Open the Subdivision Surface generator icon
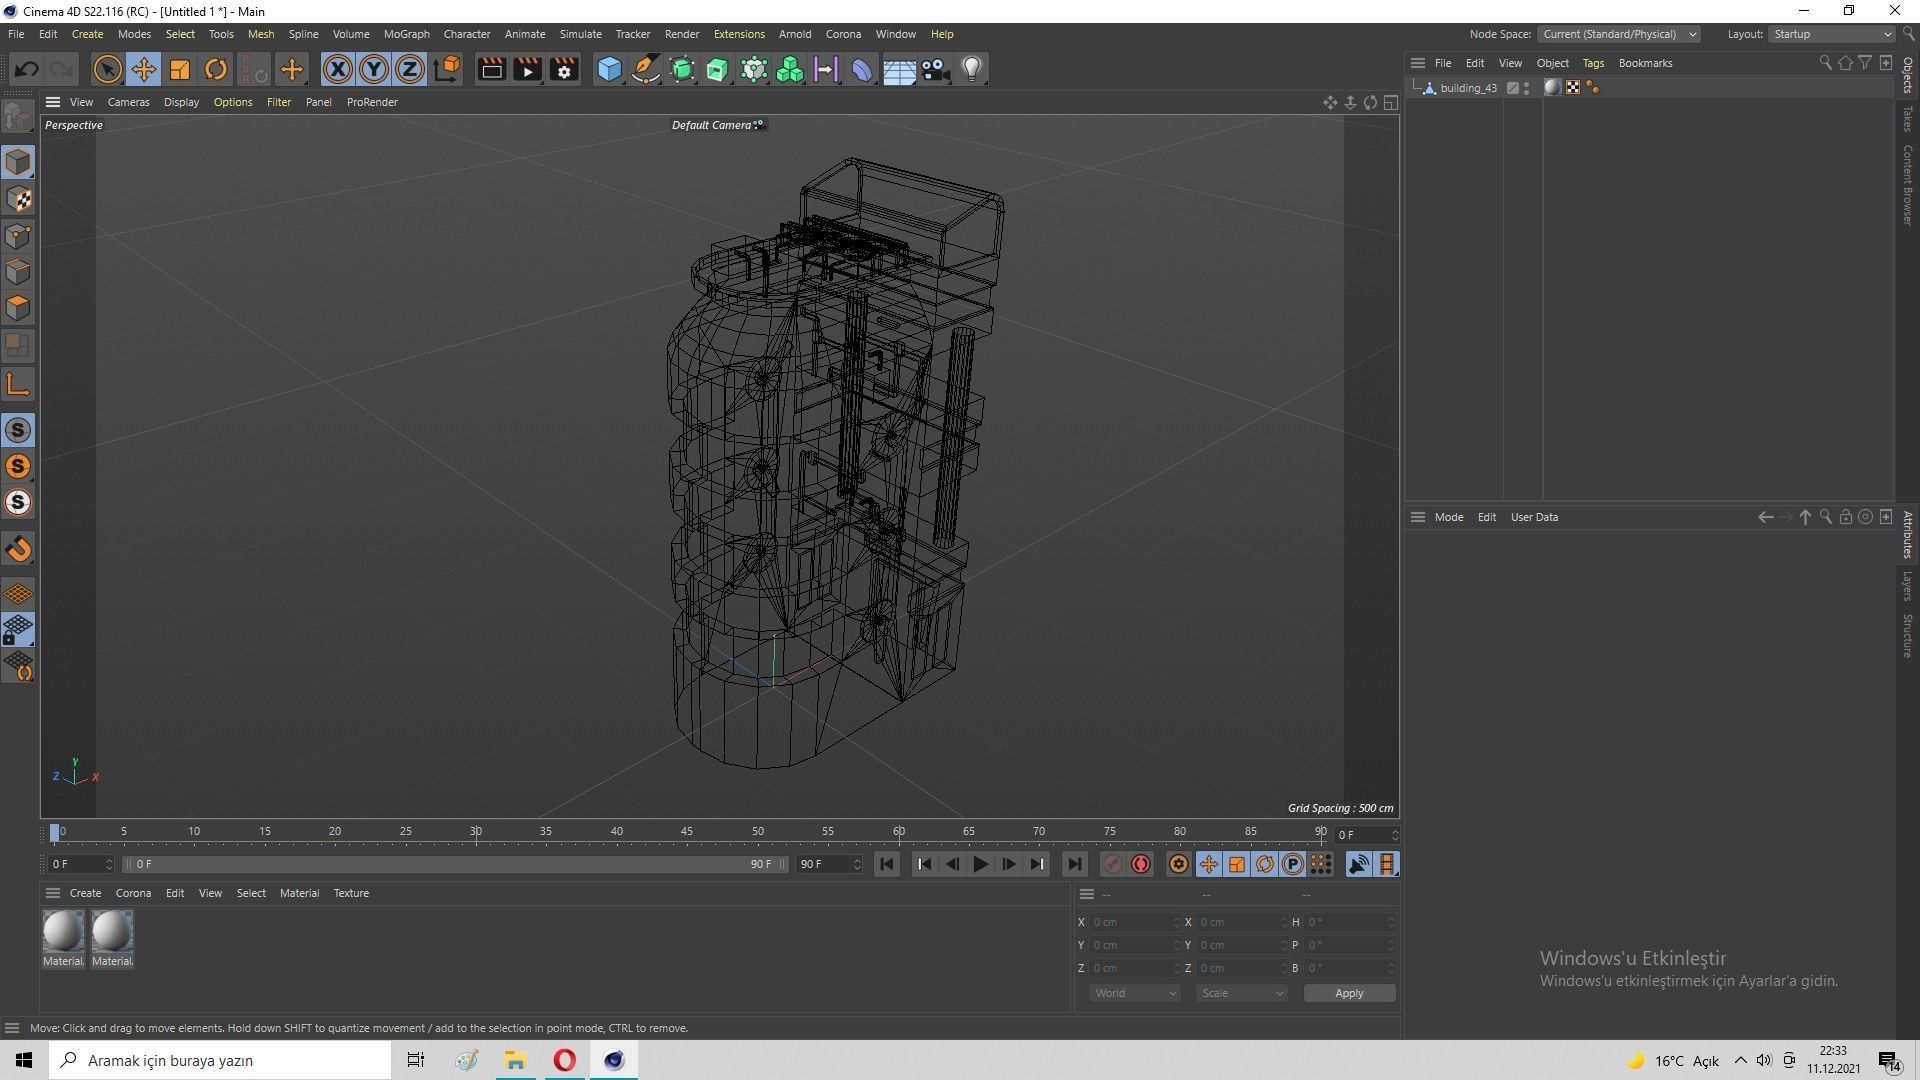The width and height of the screenshot is (1920, 1080). 682,69
